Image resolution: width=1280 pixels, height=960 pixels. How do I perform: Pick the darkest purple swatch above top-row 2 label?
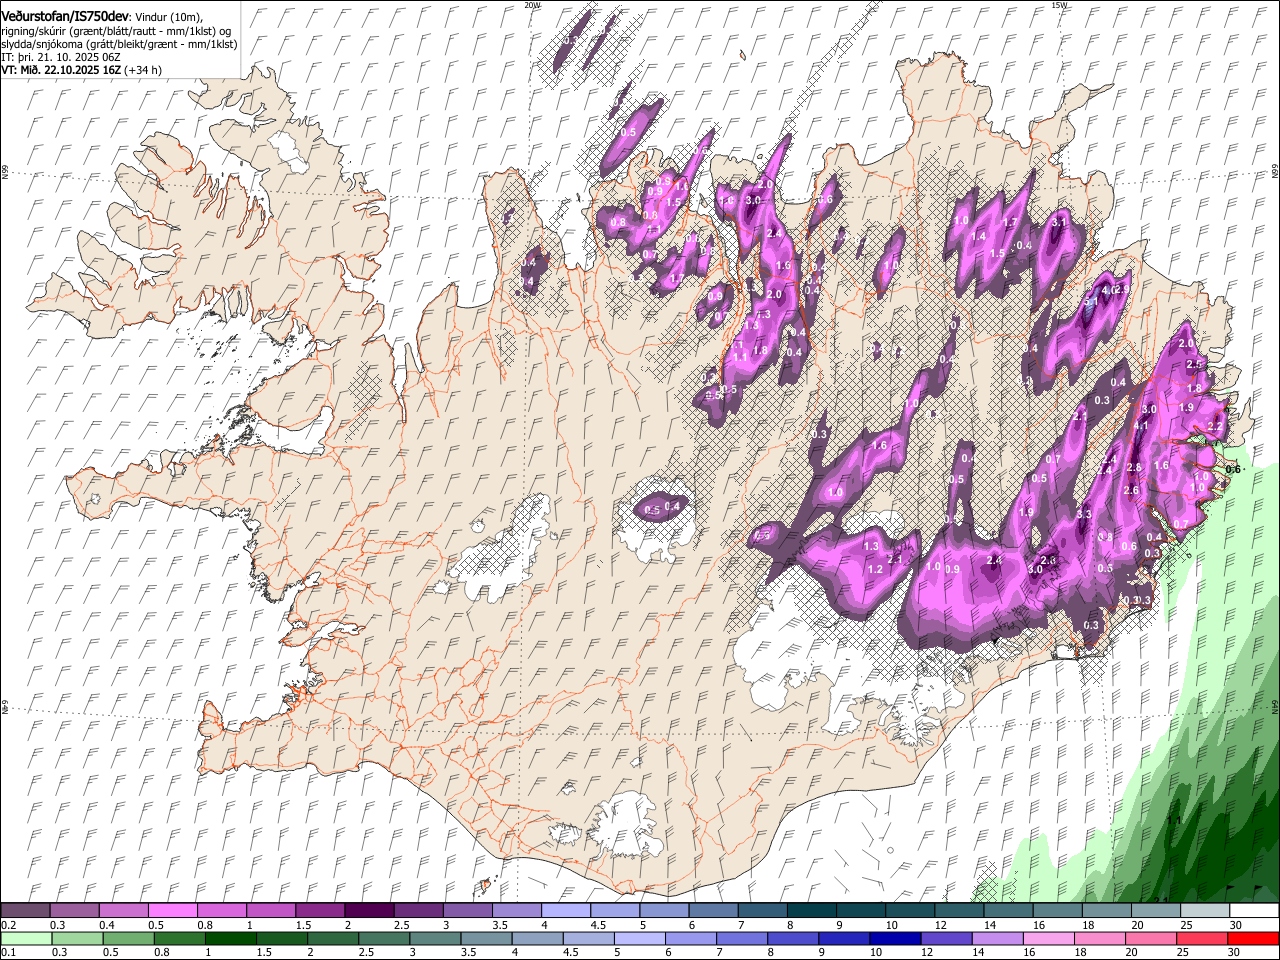368,911
